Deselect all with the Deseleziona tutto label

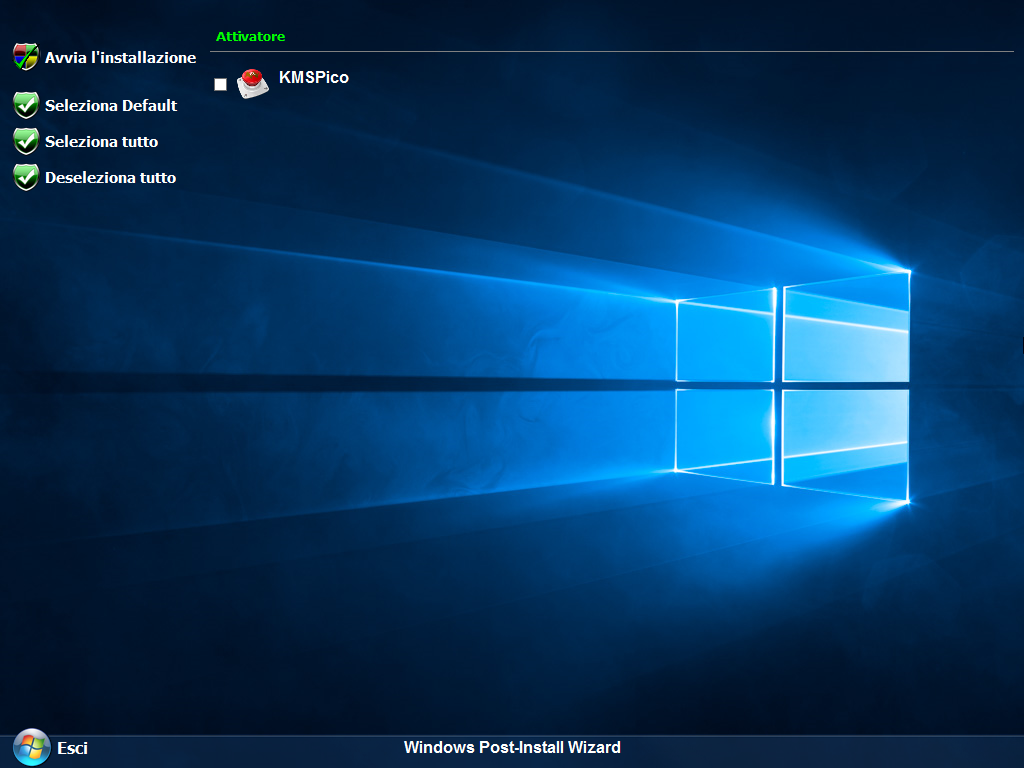click(x=111, y=177)
